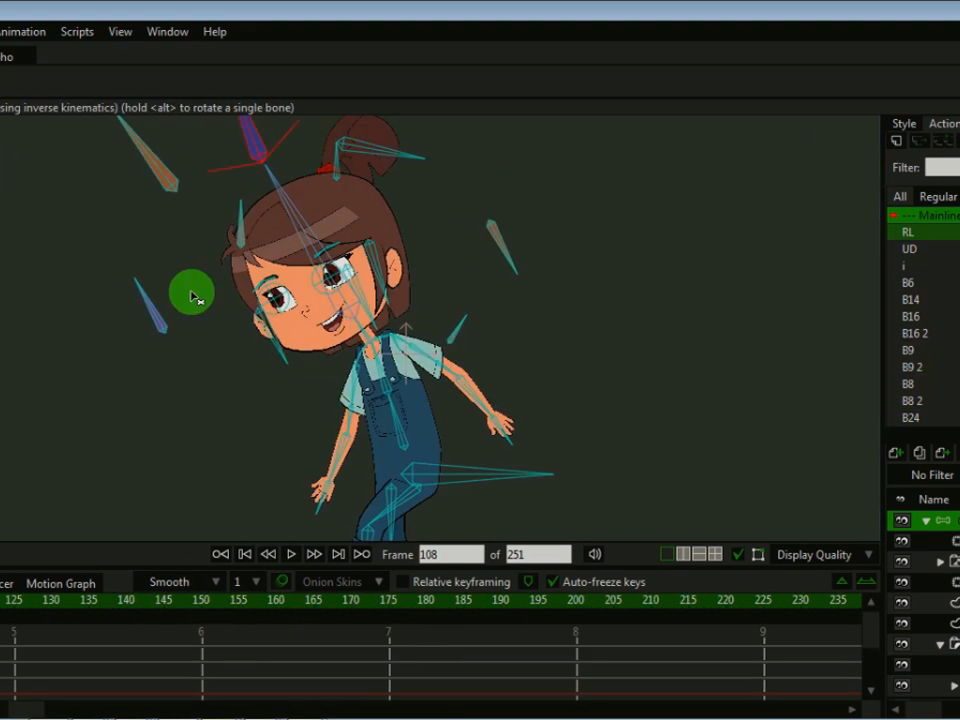960x720 pixels.
Task: Toggle the onion skin enable icon
Action: pos(282,581)
